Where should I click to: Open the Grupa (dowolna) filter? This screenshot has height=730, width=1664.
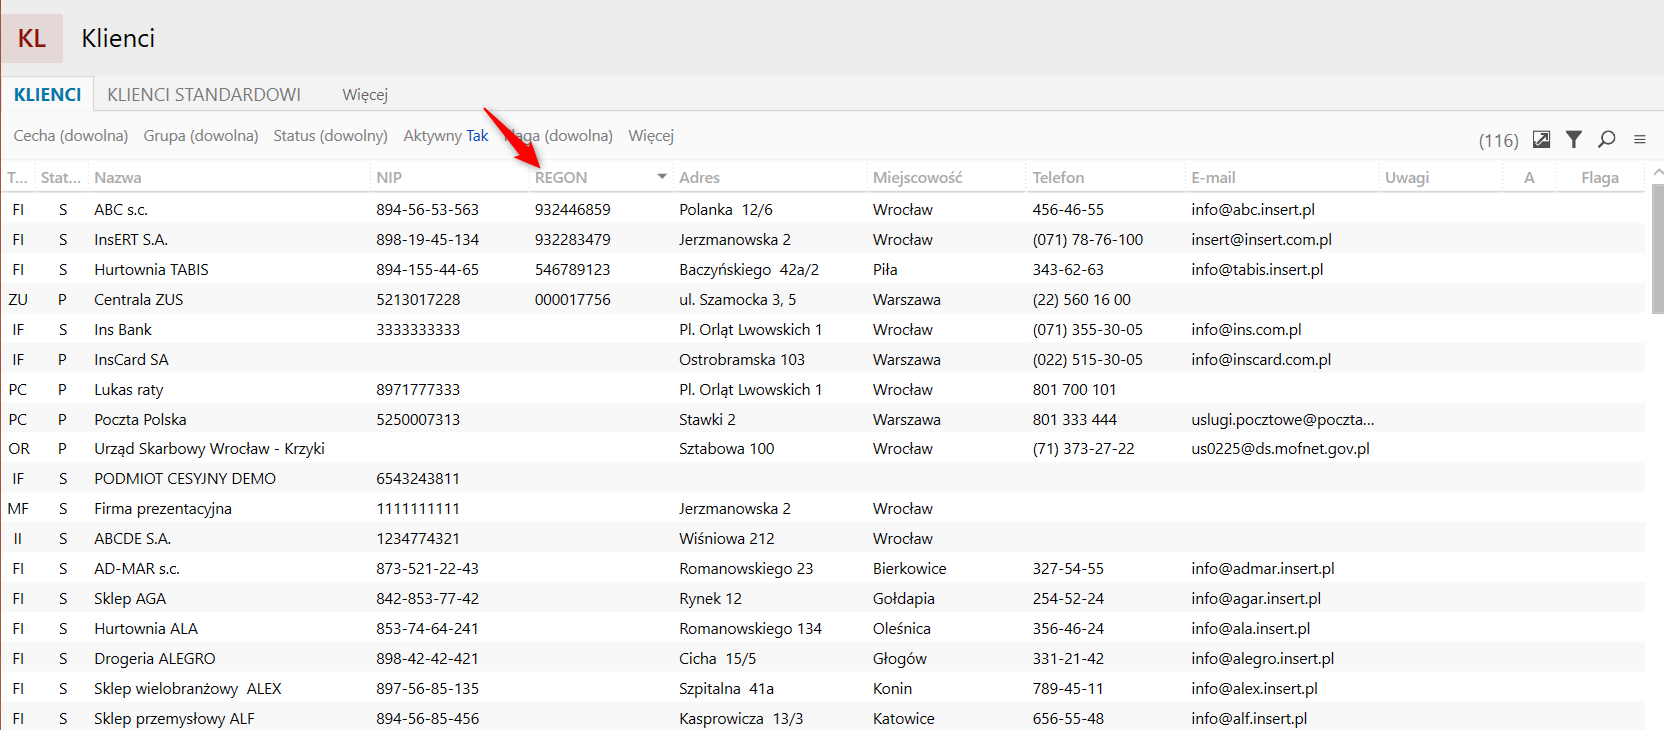pos(201,136)
